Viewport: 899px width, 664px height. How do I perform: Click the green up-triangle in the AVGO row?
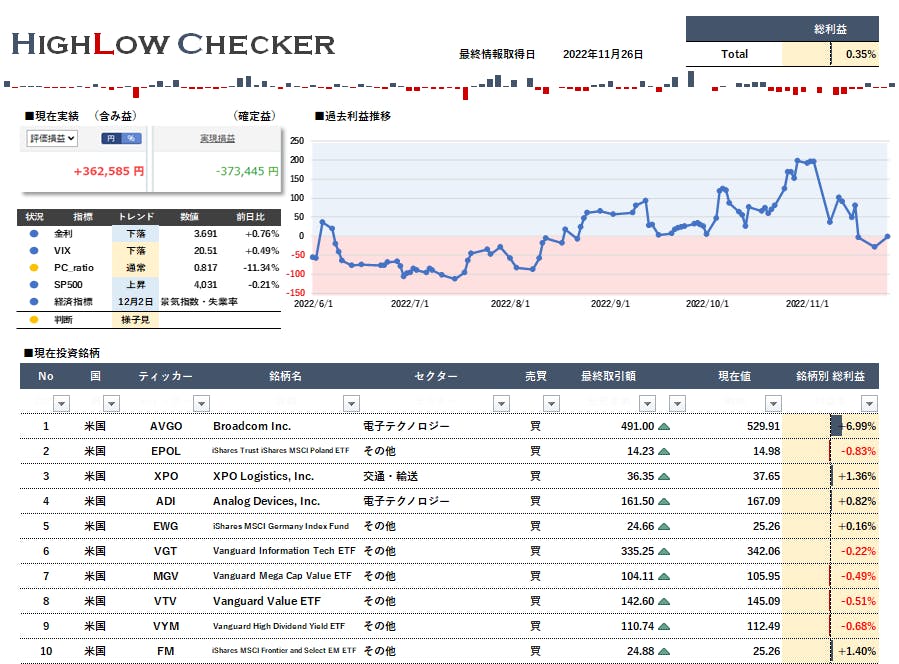[x=664, y=426]
